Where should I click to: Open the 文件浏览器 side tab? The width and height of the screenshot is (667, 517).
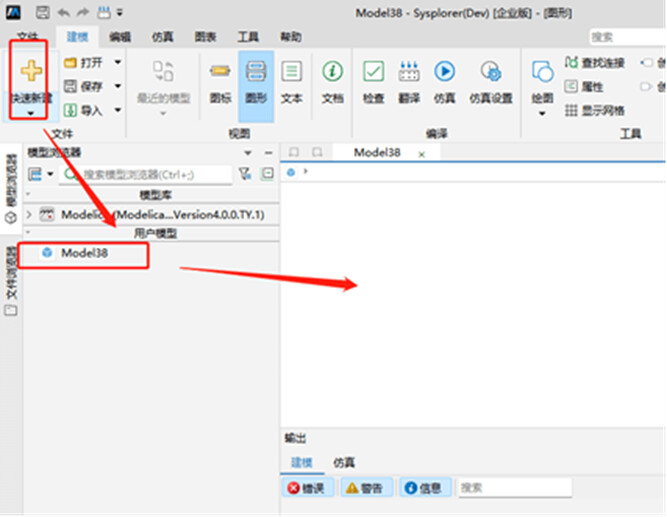coord(11,281)
